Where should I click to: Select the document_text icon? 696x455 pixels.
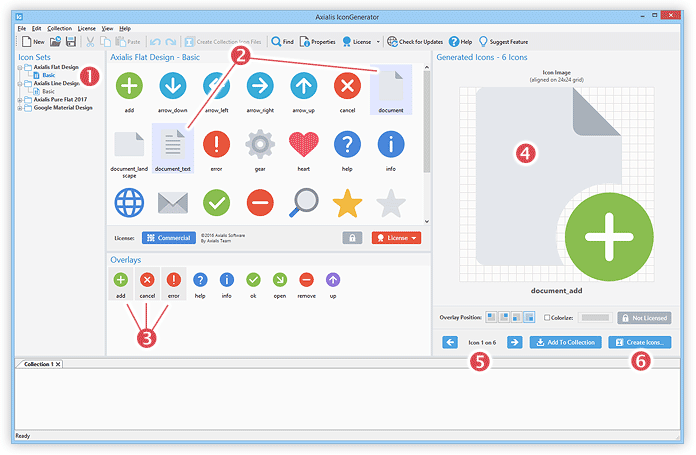point(173,148)
